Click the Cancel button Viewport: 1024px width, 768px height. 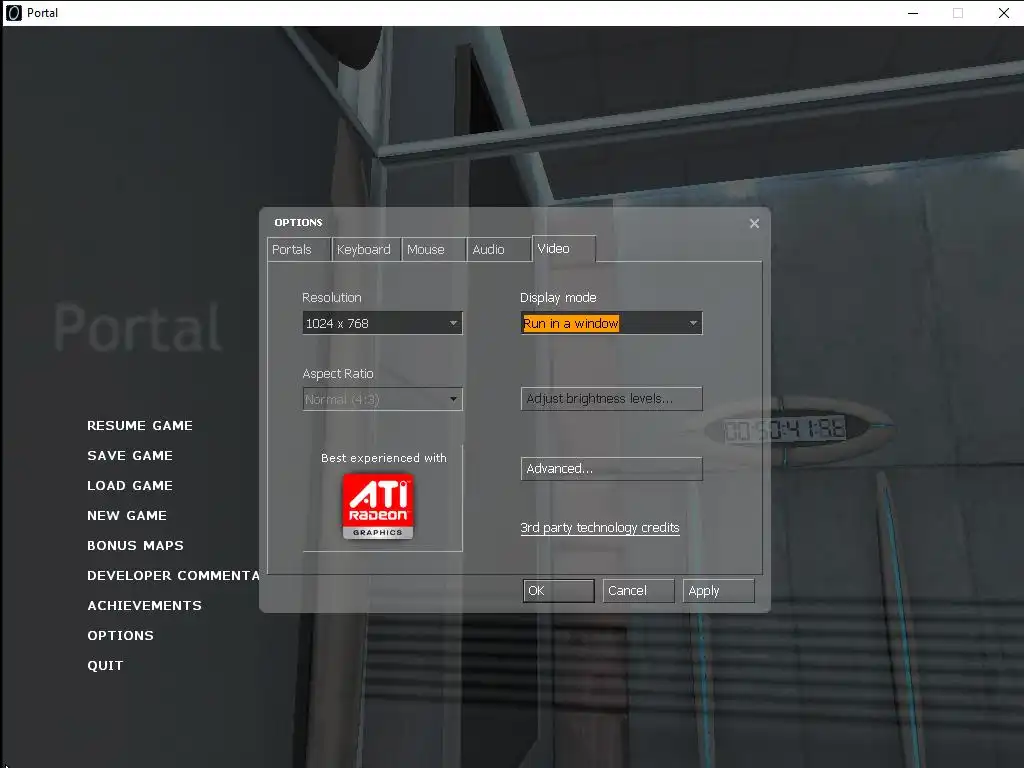click(639, 591)
